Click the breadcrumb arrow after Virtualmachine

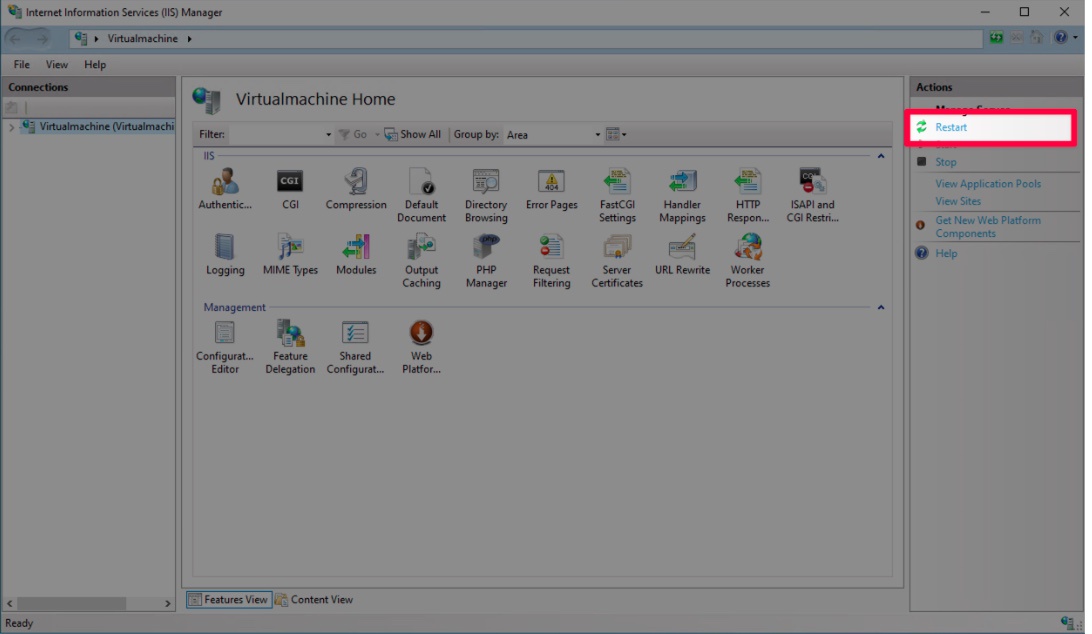tap(189, 38)
